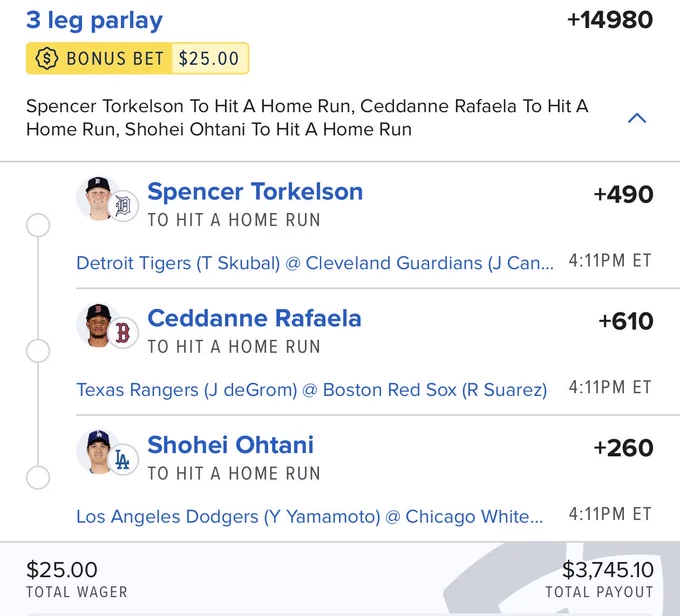Open the Tigers @ Guardians game link
Image resolution: width=680 pixels, height=616 pixels.
pyautogui.click(x=315, y=263)
